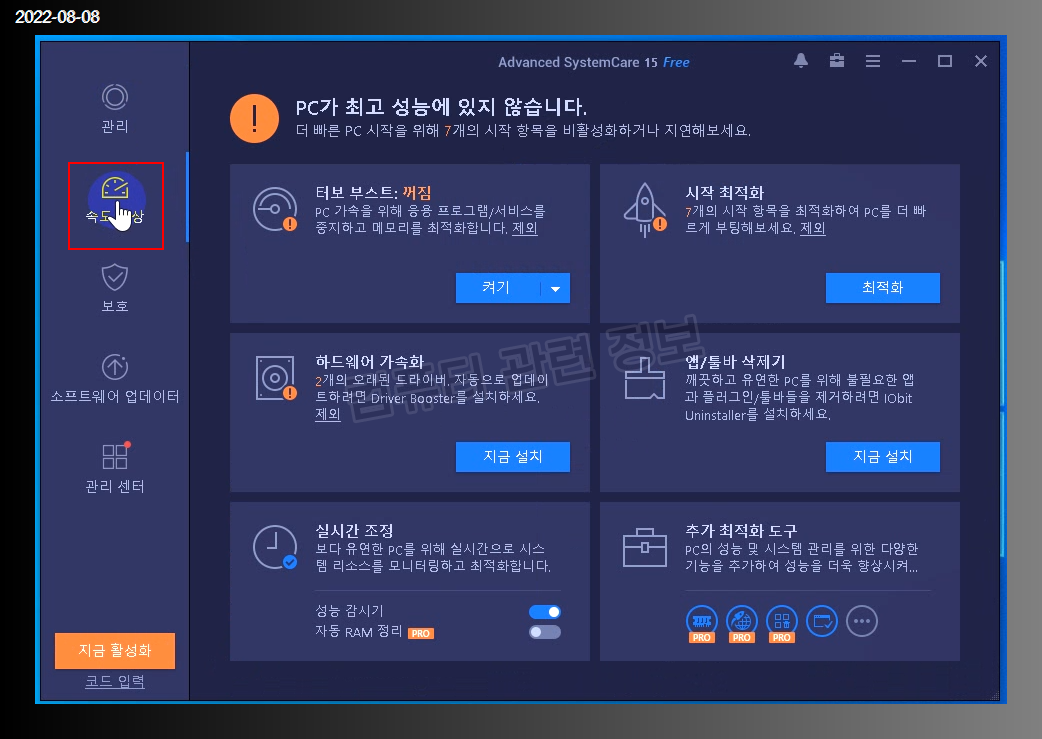Click the App/Toolbar Cleaner broom icon
1042x739 pixels.
click(x=645, y=377)
